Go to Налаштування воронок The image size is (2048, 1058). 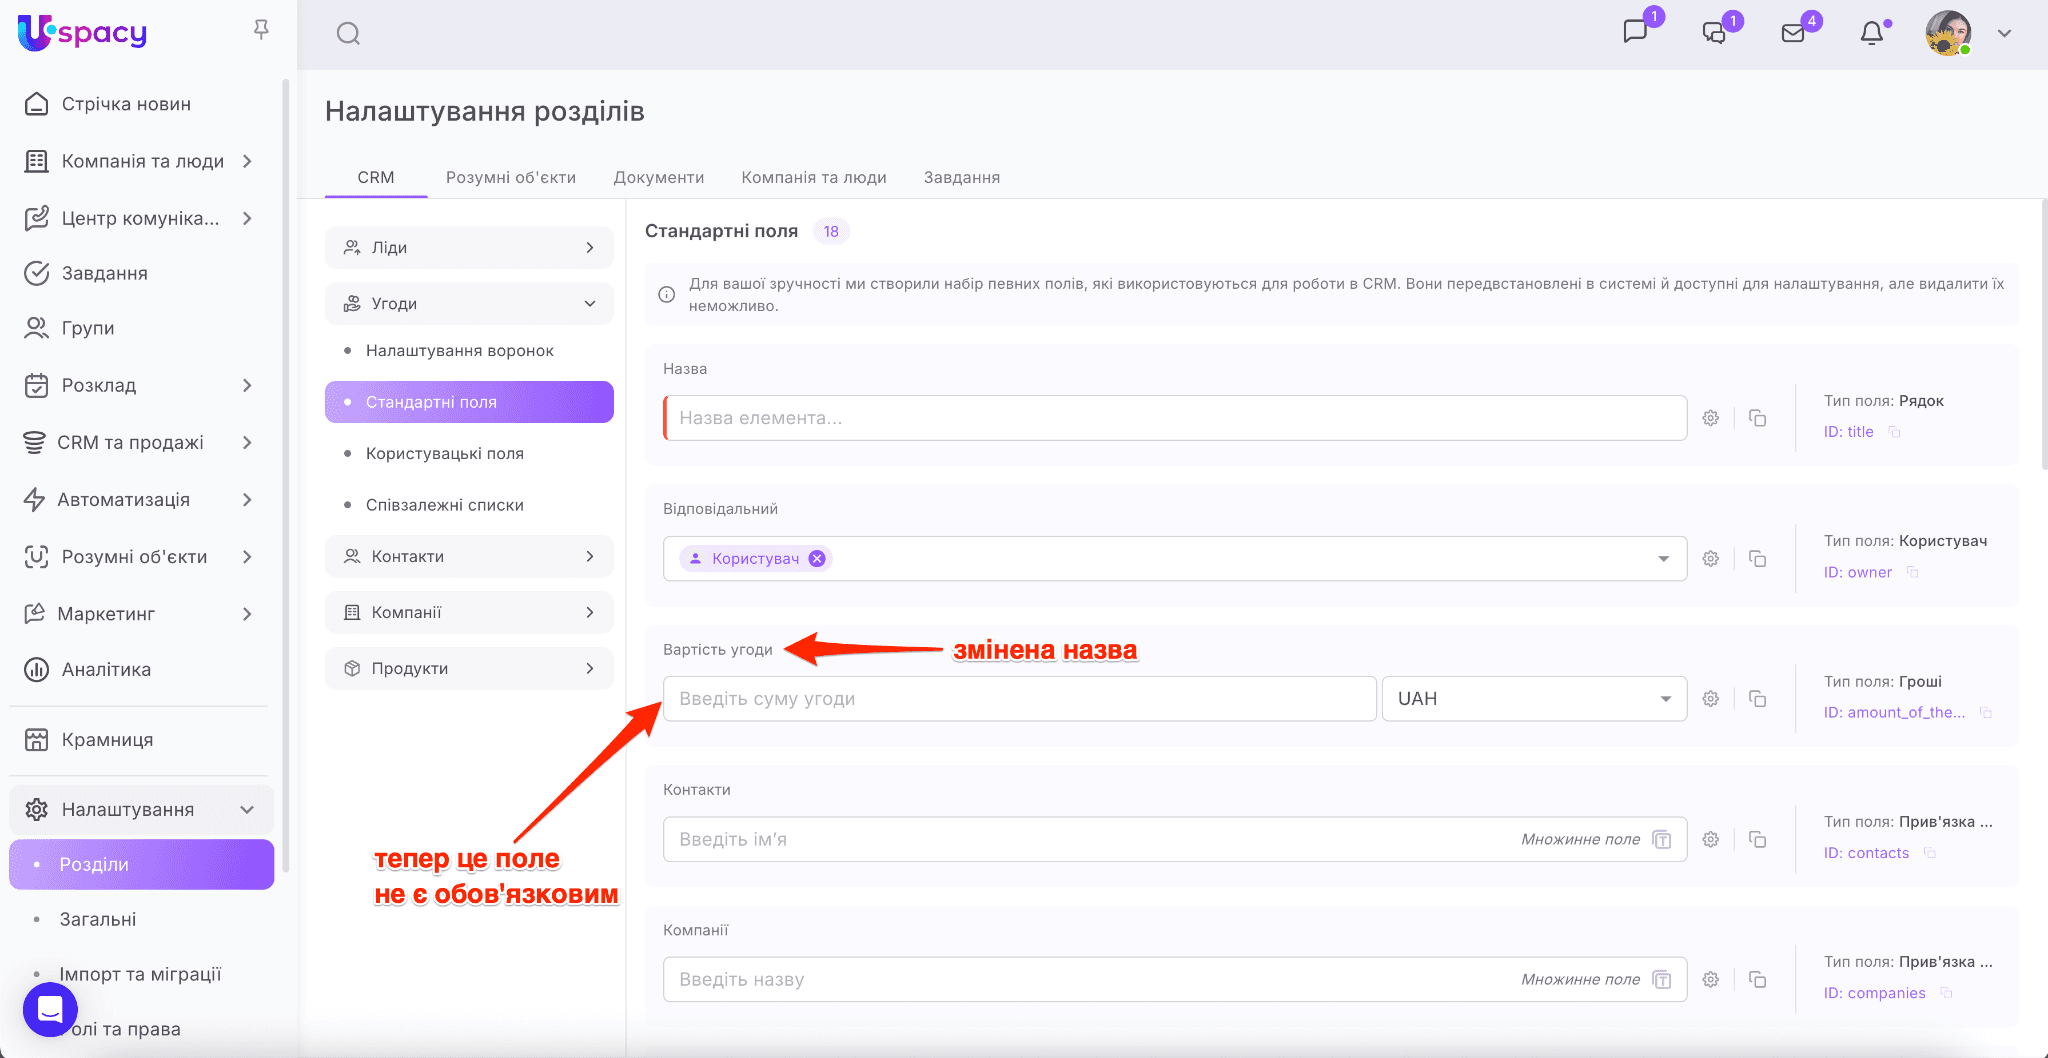point(459,351)
